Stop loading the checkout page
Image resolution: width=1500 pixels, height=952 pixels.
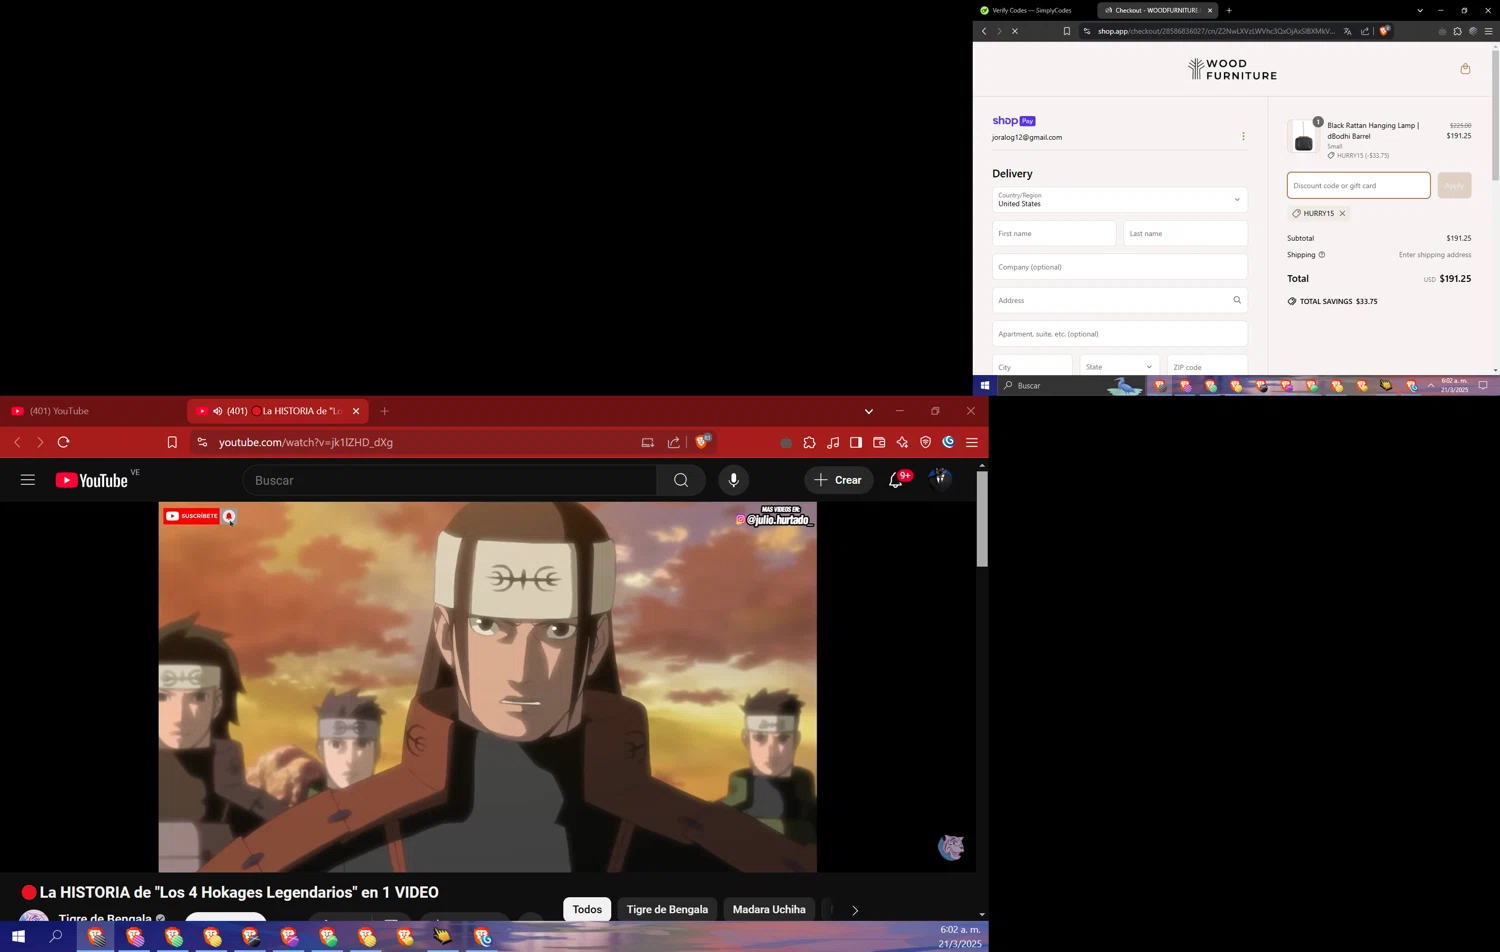(x=1014, y=31)
